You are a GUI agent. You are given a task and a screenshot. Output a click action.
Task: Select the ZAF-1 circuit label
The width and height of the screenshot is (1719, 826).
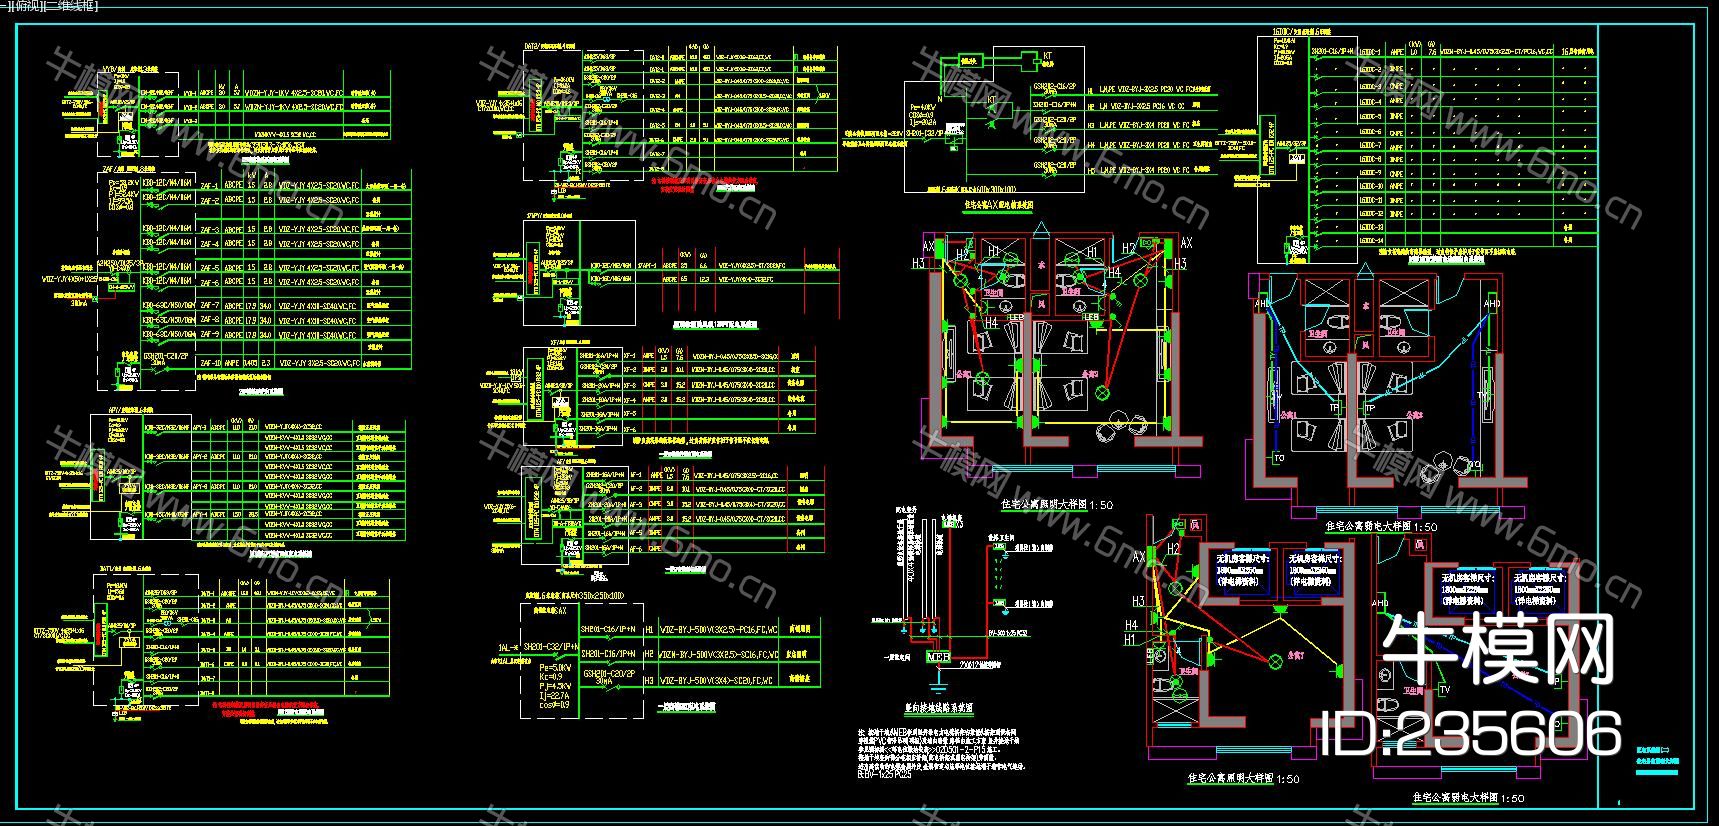point(208,186)
